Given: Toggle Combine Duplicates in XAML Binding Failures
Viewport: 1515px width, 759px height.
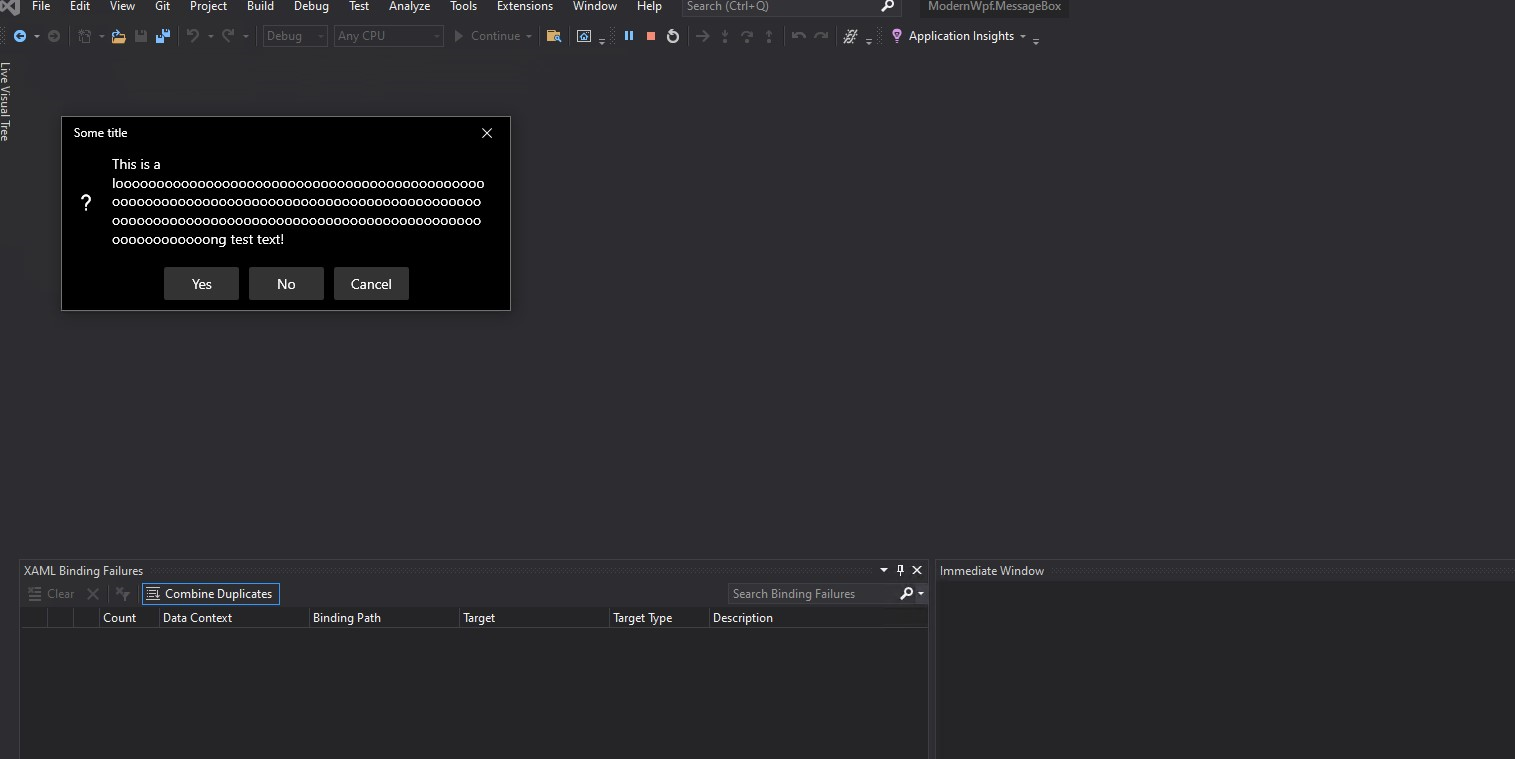Looking at the screenshot, I should [x=210, y=593].
